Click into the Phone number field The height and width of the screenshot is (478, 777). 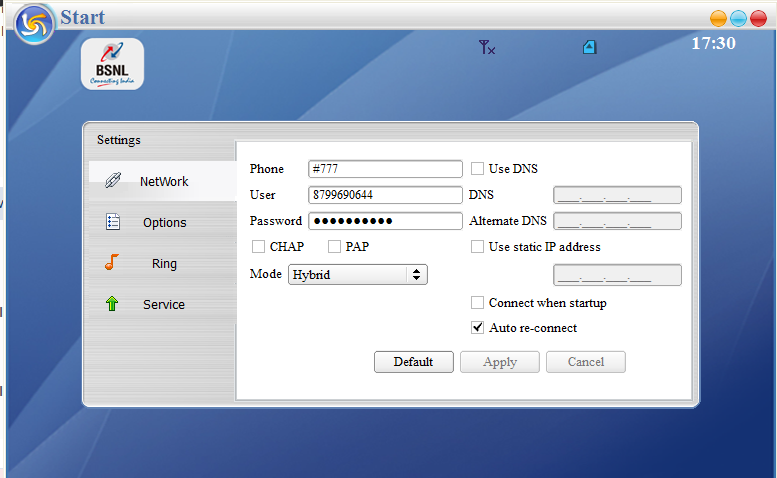[385, 169]
